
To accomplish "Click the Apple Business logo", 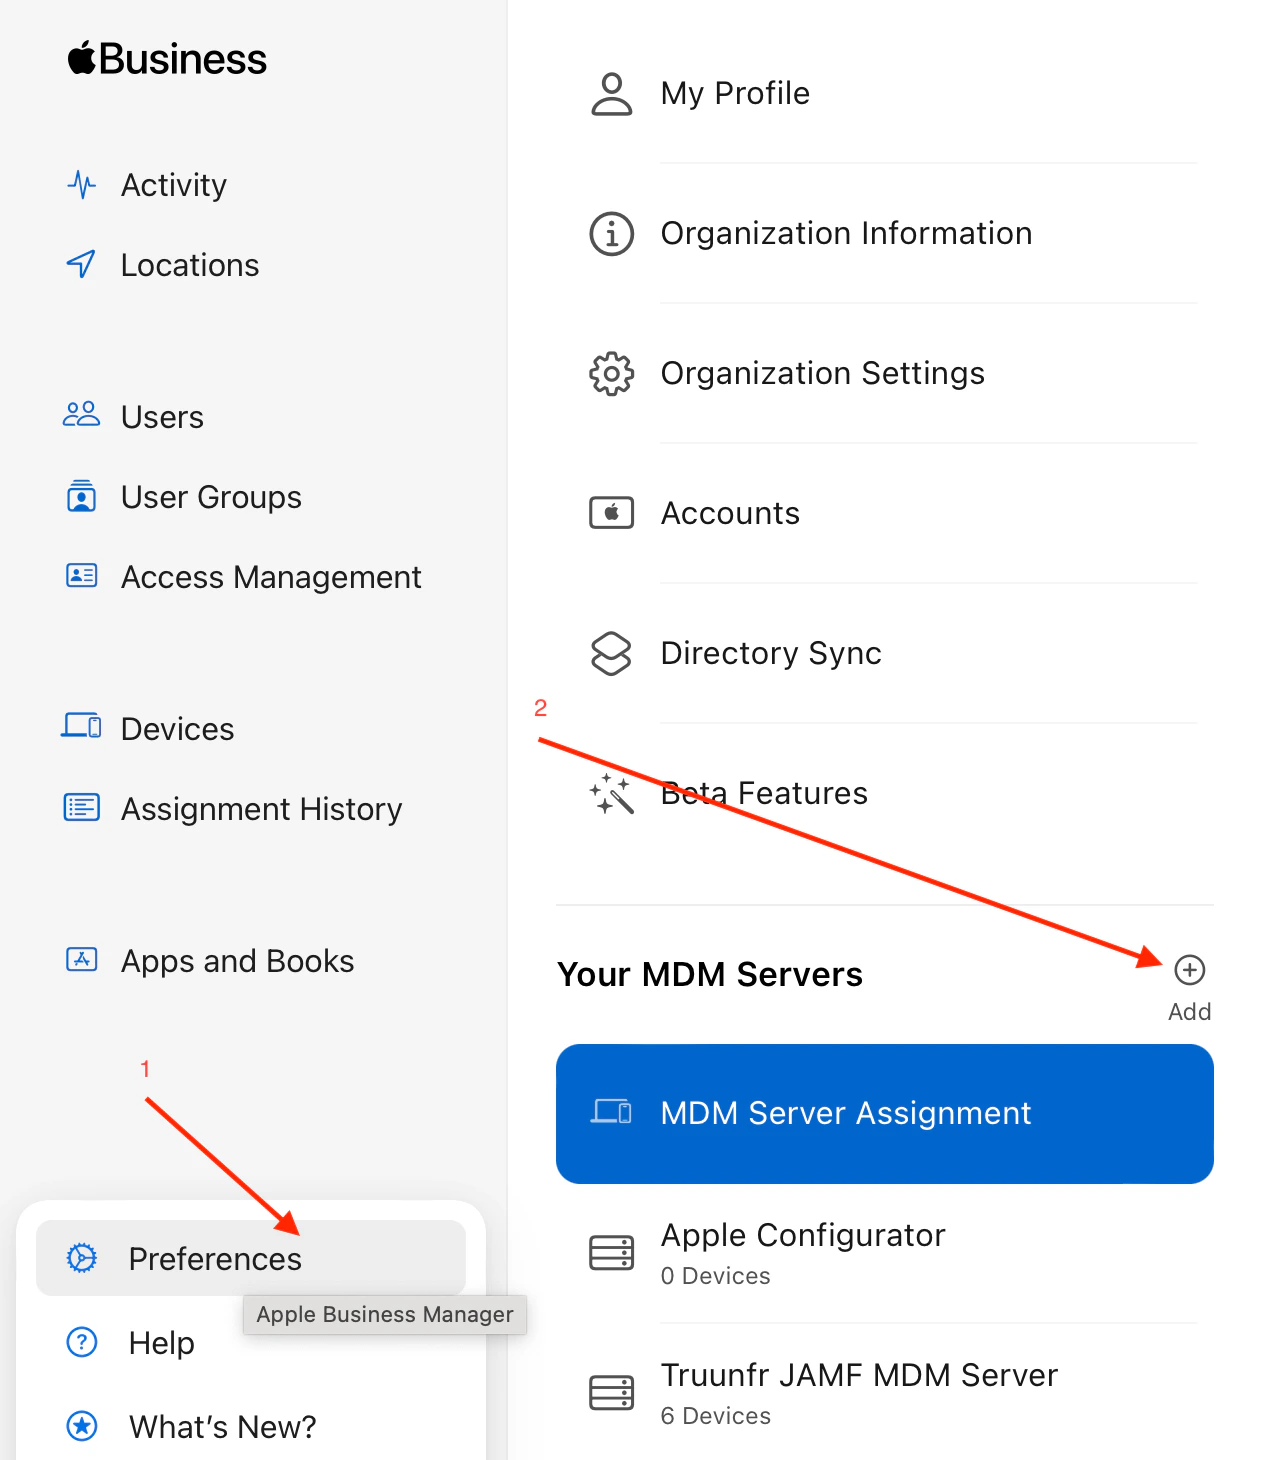I will 167,59.
